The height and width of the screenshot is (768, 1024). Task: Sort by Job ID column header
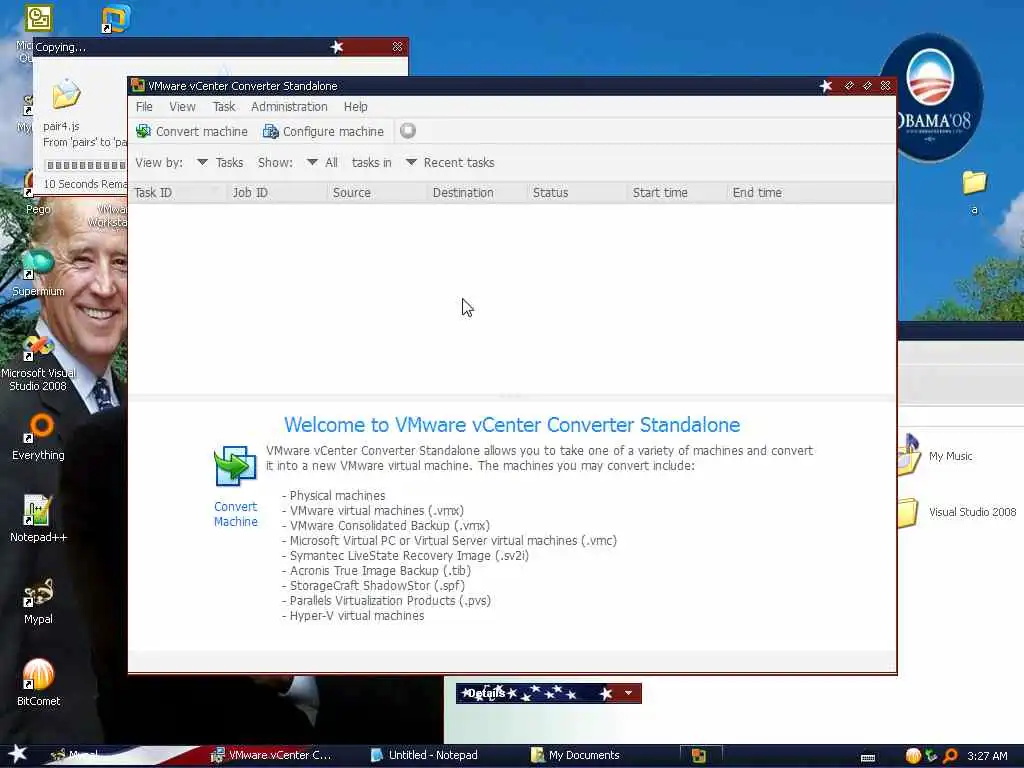point(276,193)
